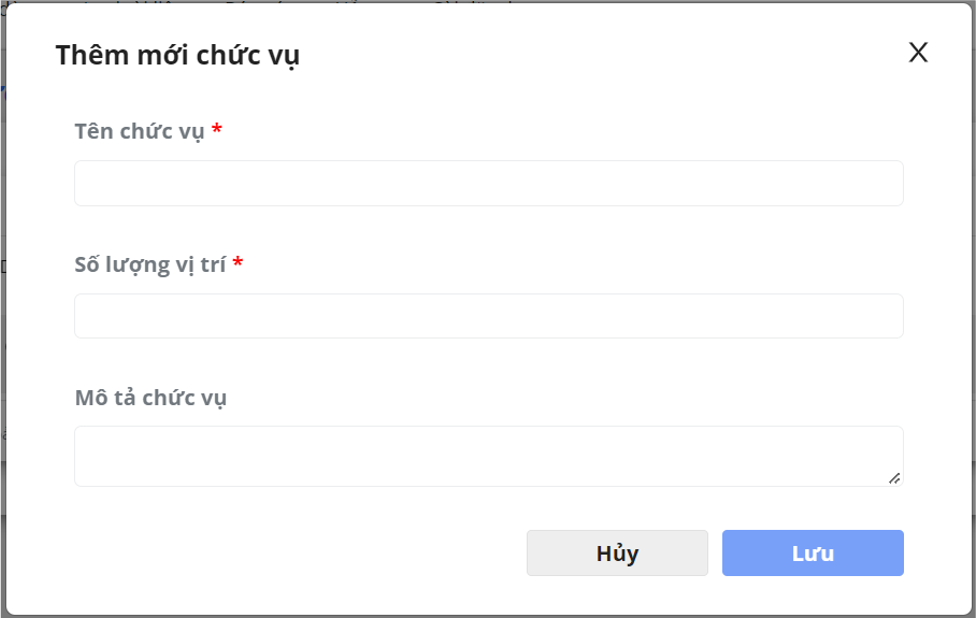Select the Tên chức vụ label text
Screen dimensions: 977x618
click(x=140, y=131)
